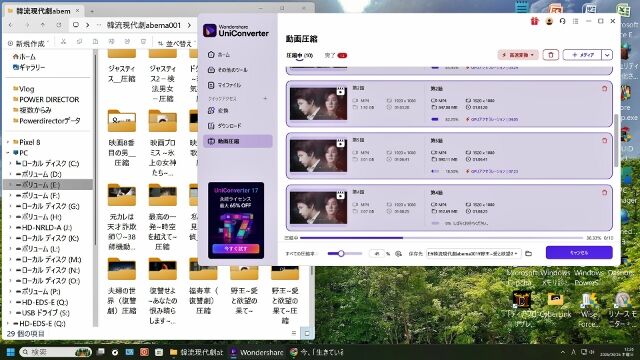Add a quick access item with plus icon
This screenshot has width=640, height=360.
click(265, 98)
